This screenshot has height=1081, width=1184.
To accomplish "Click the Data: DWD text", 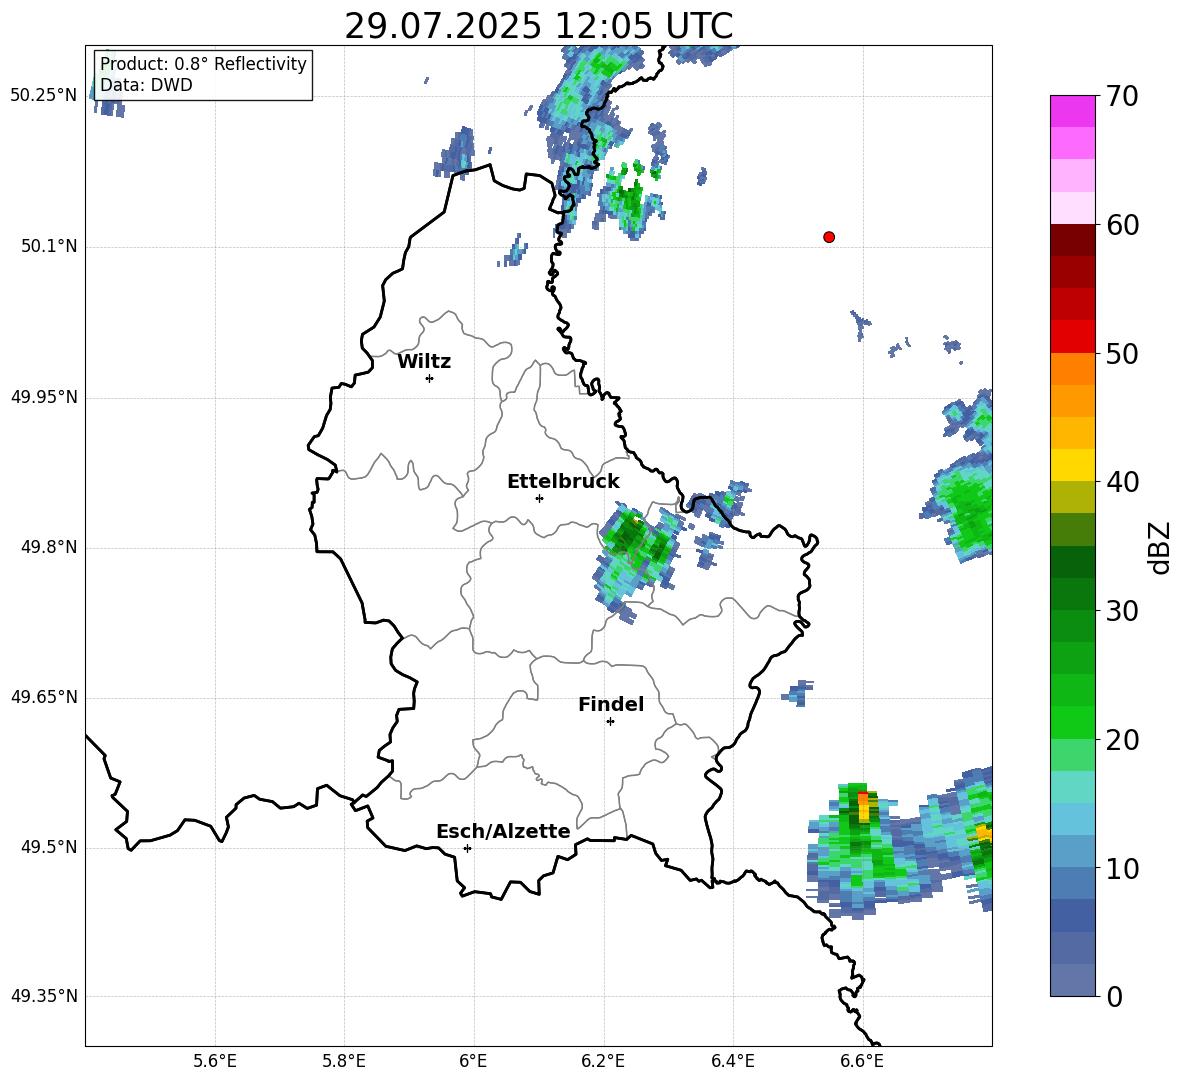I will pos(146,85).
